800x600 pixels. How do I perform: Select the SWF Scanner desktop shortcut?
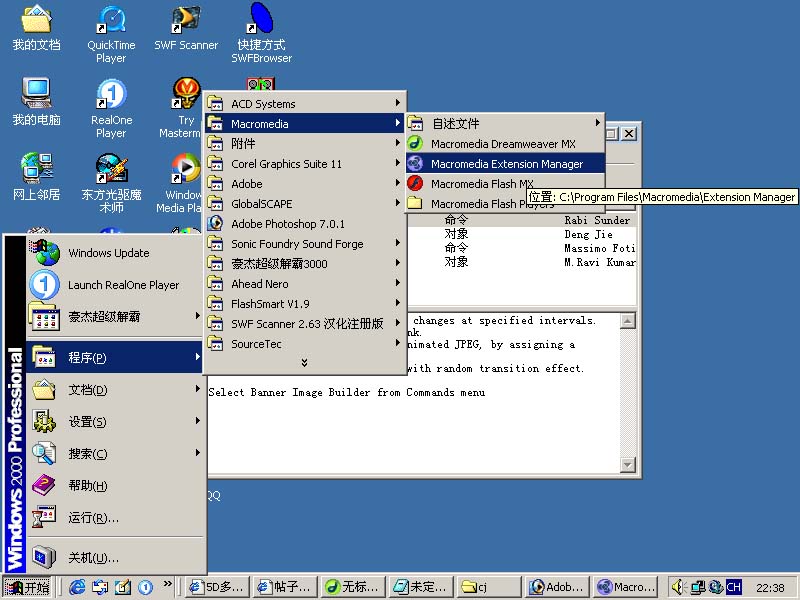coord(186,28)
